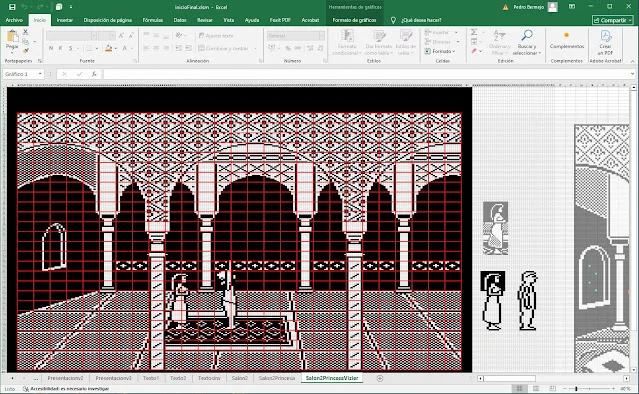Click Ordenar y filtrar button
The width and height of the screenshot is (639, 394).
[x=499, y=42]
